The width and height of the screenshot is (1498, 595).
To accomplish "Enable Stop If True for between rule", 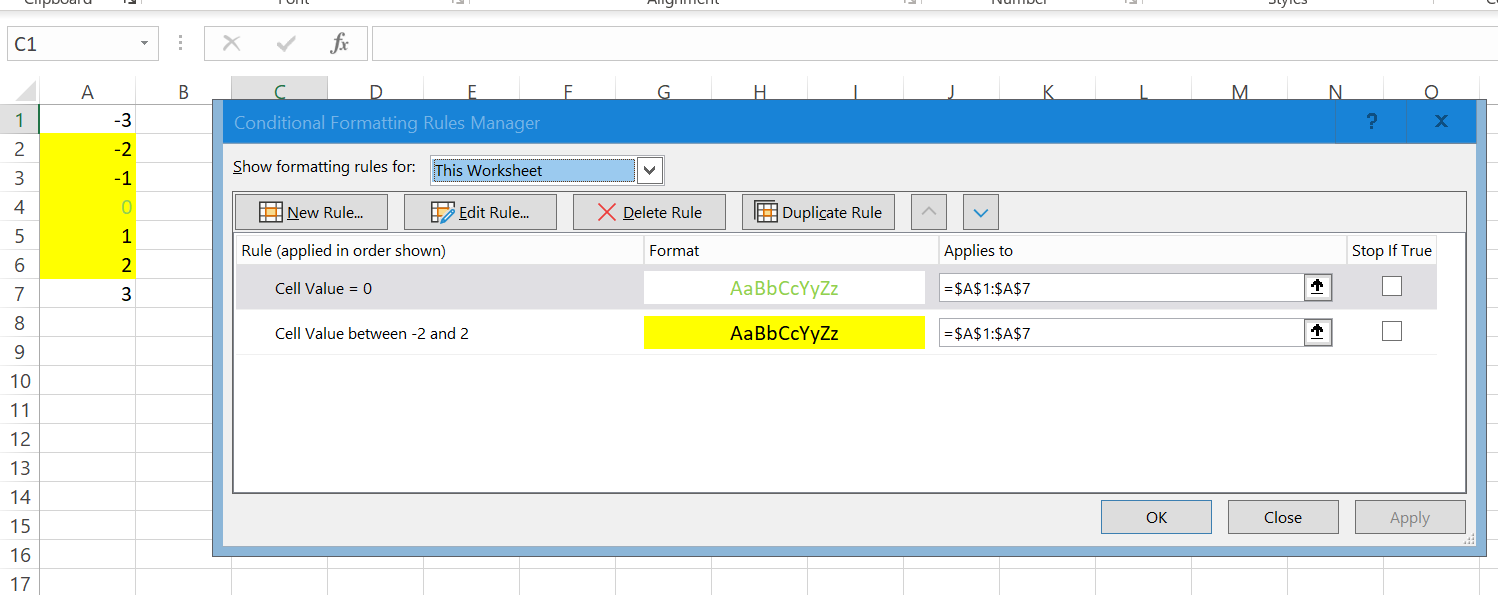I will [x=1391, y=332].
